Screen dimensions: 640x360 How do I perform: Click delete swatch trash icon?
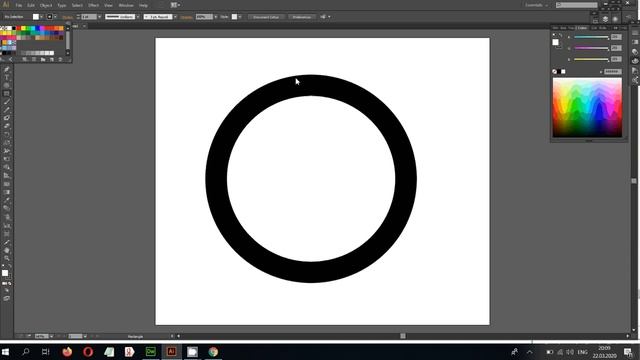(60, 60)
